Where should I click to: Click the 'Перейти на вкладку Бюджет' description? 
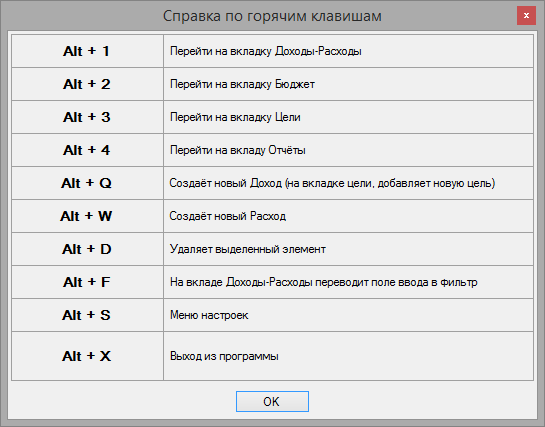(242, 84)
